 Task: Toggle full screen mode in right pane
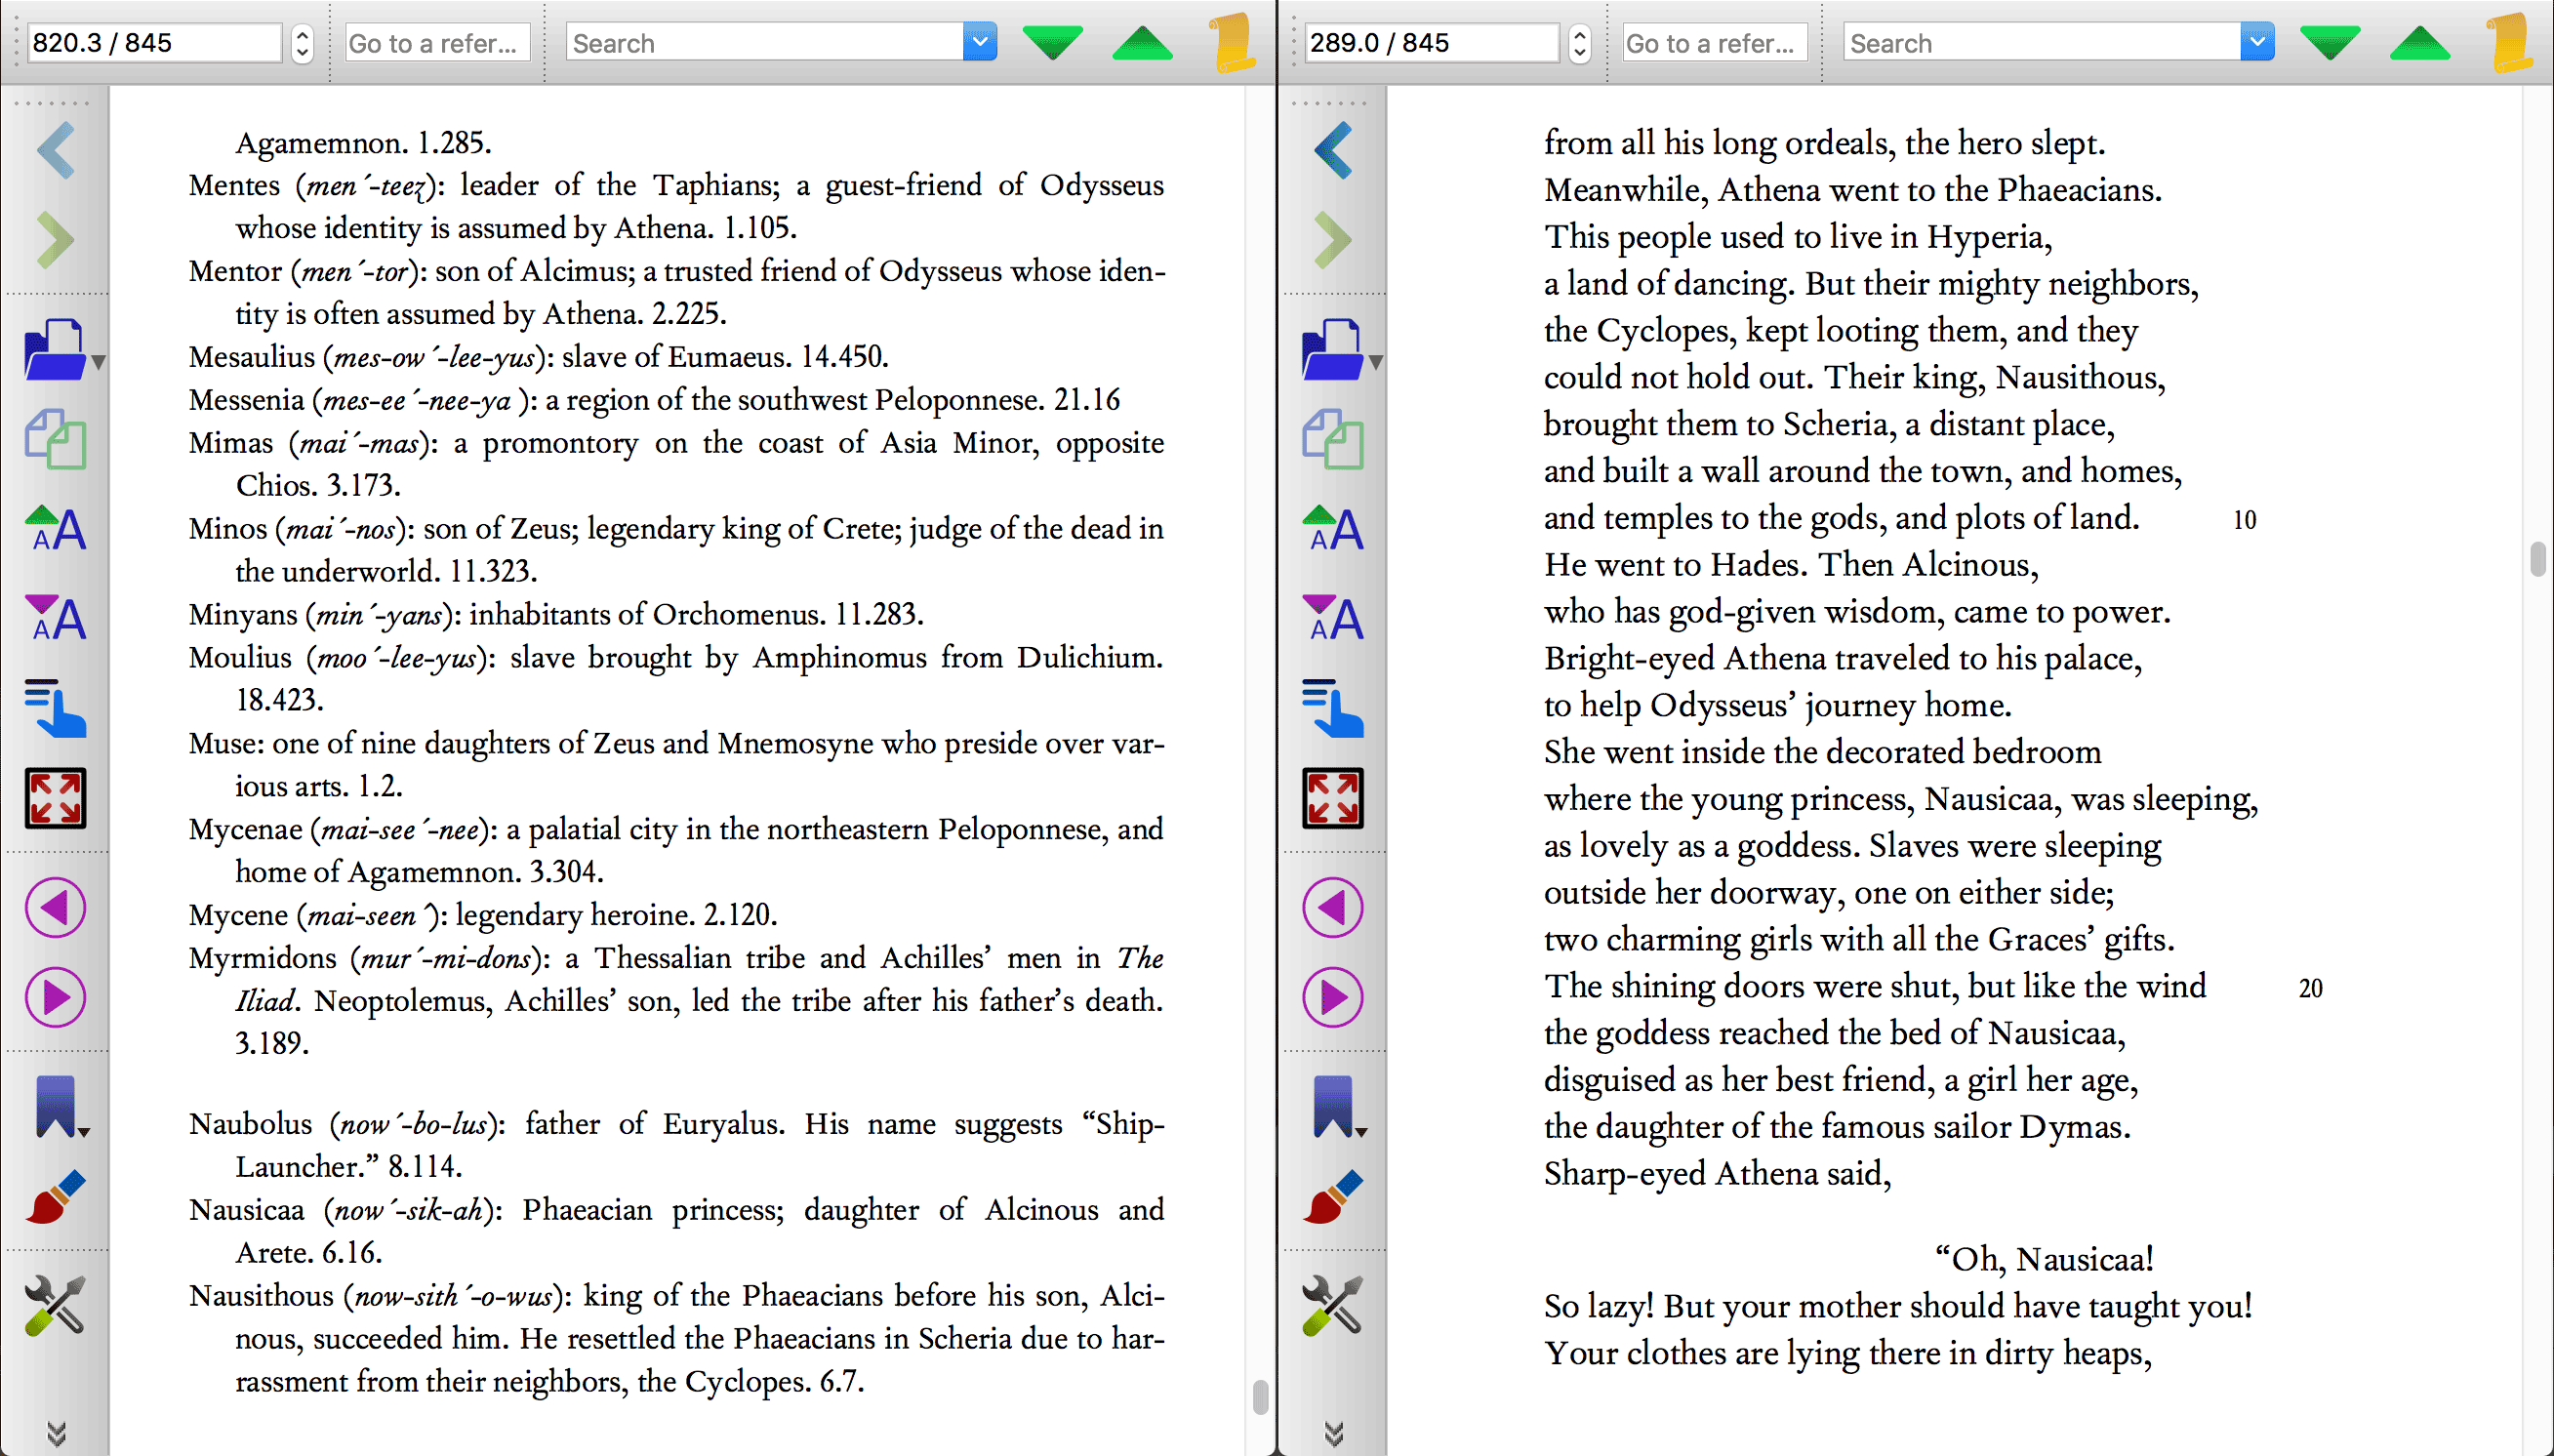(1333, 798)
